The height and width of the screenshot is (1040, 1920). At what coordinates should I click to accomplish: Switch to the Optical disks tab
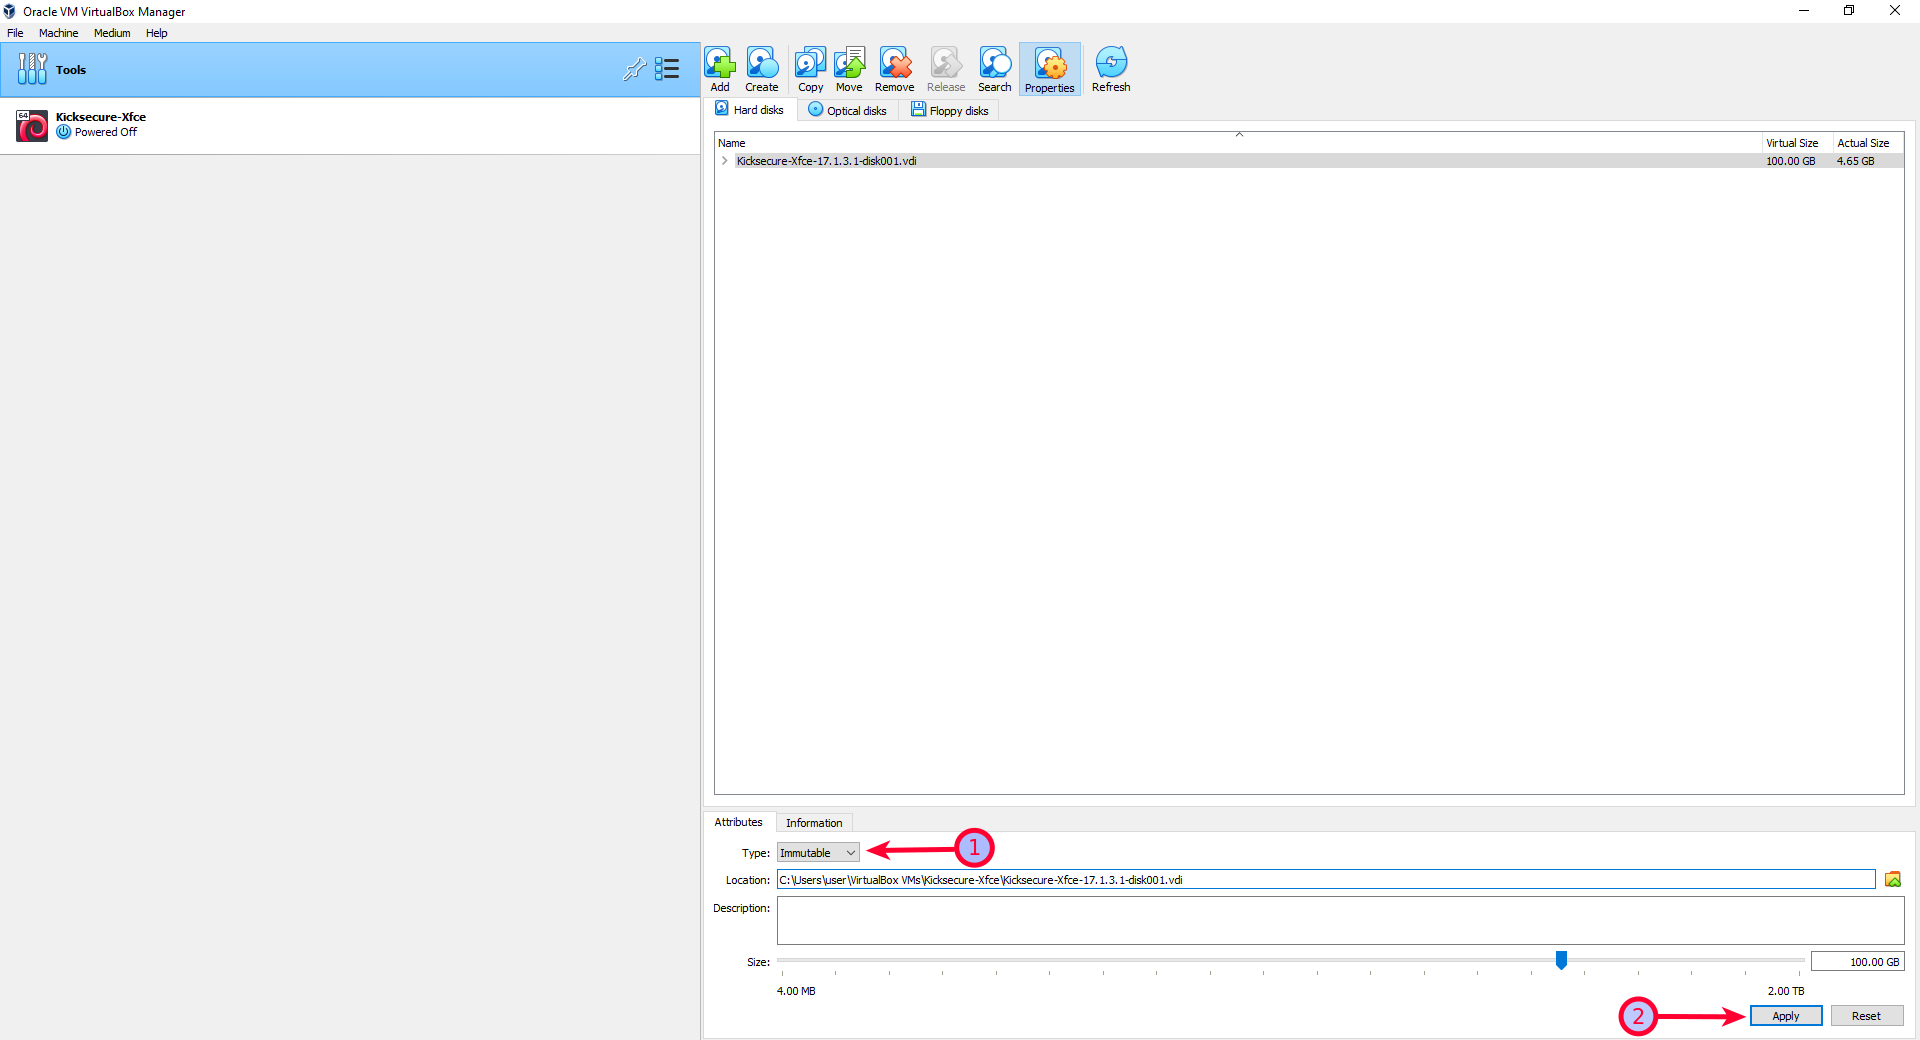click(x=847, y=111)
